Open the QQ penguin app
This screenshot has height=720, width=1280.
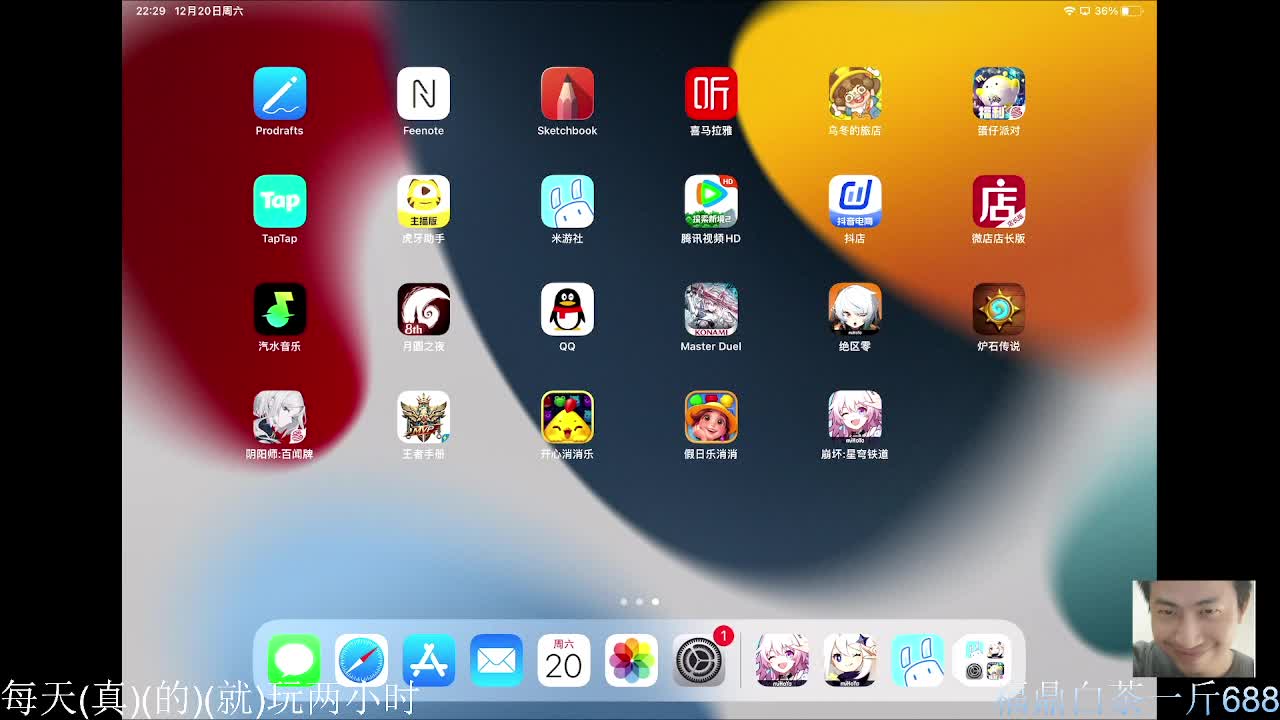click(567, 310)
